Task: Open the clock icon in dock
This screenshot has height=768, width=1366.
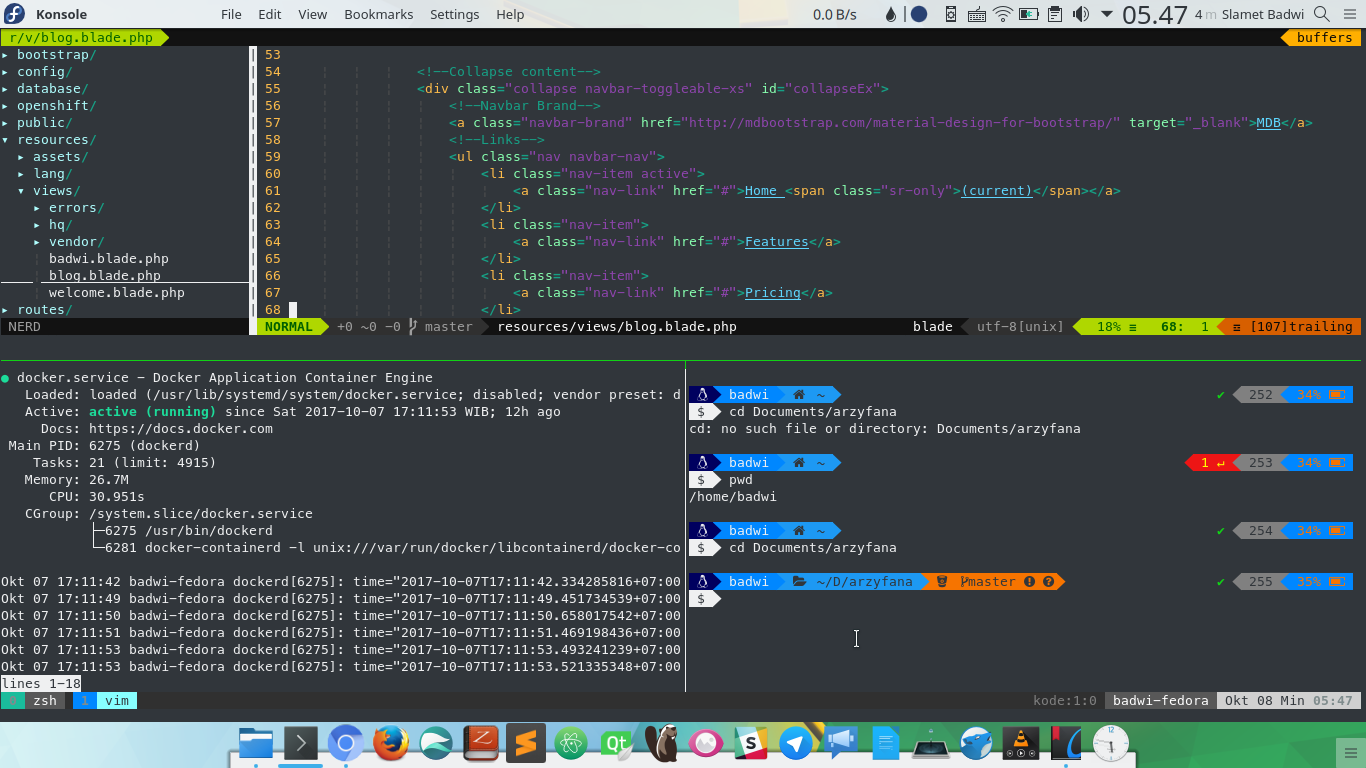Action: click(x=1111, y=743)
